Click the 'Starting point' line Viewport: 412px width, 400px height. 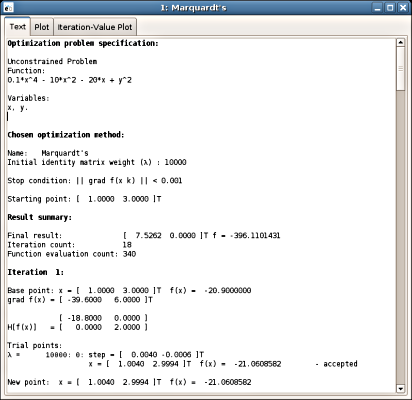(x=84, y=199)
